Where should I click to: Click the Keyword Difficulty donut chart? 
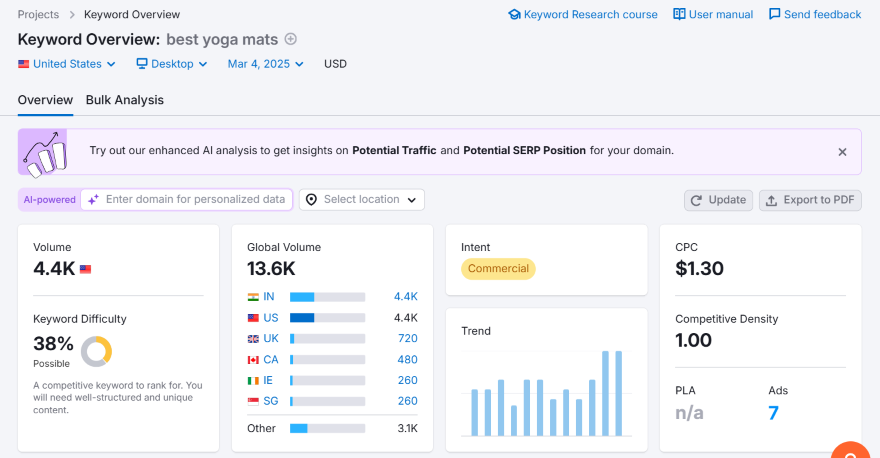[97, 351]
